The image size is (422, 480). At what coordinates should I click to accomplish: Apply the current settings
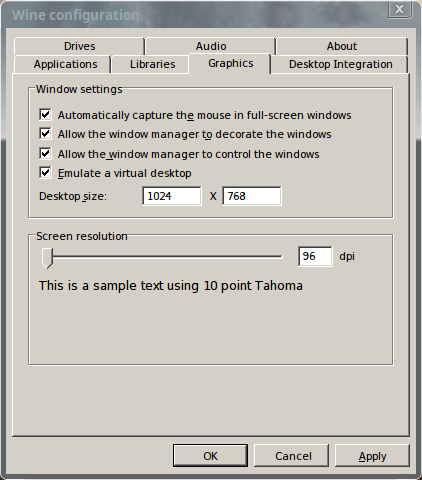pyautogui.click(x=372, y=456)
